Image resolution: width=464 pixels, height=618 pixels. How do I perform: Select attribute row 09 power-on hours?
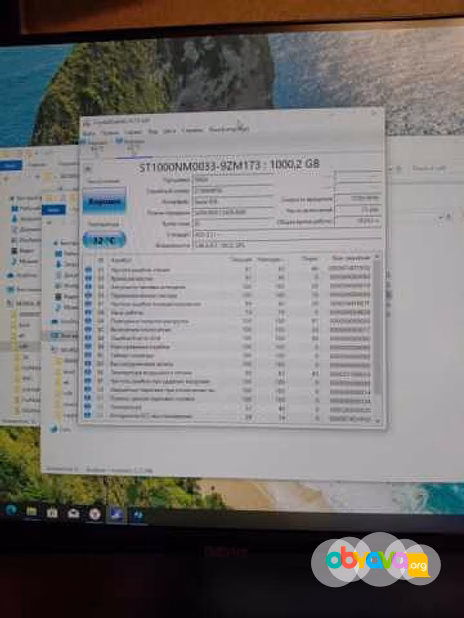point(227,313)
